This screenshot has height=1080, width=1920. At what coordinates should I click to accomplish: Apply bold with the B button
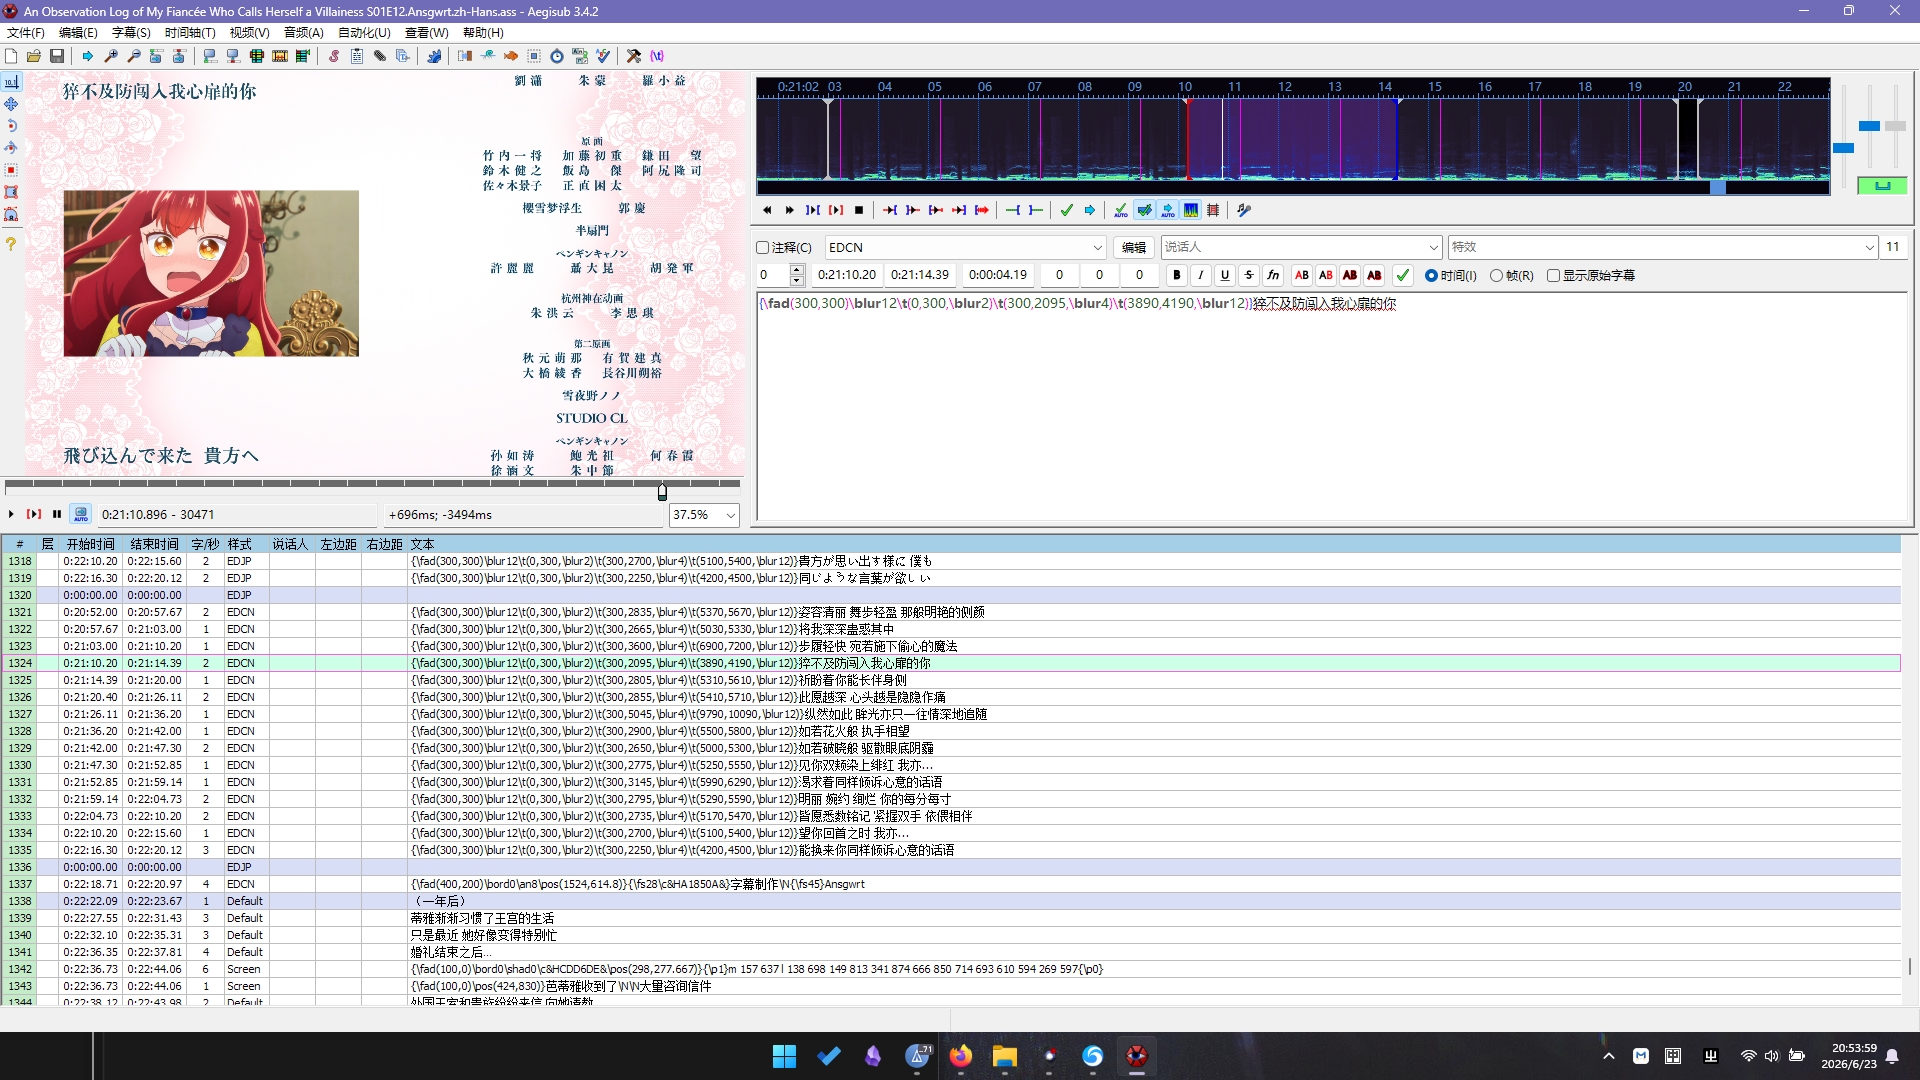click(1177, 275)
